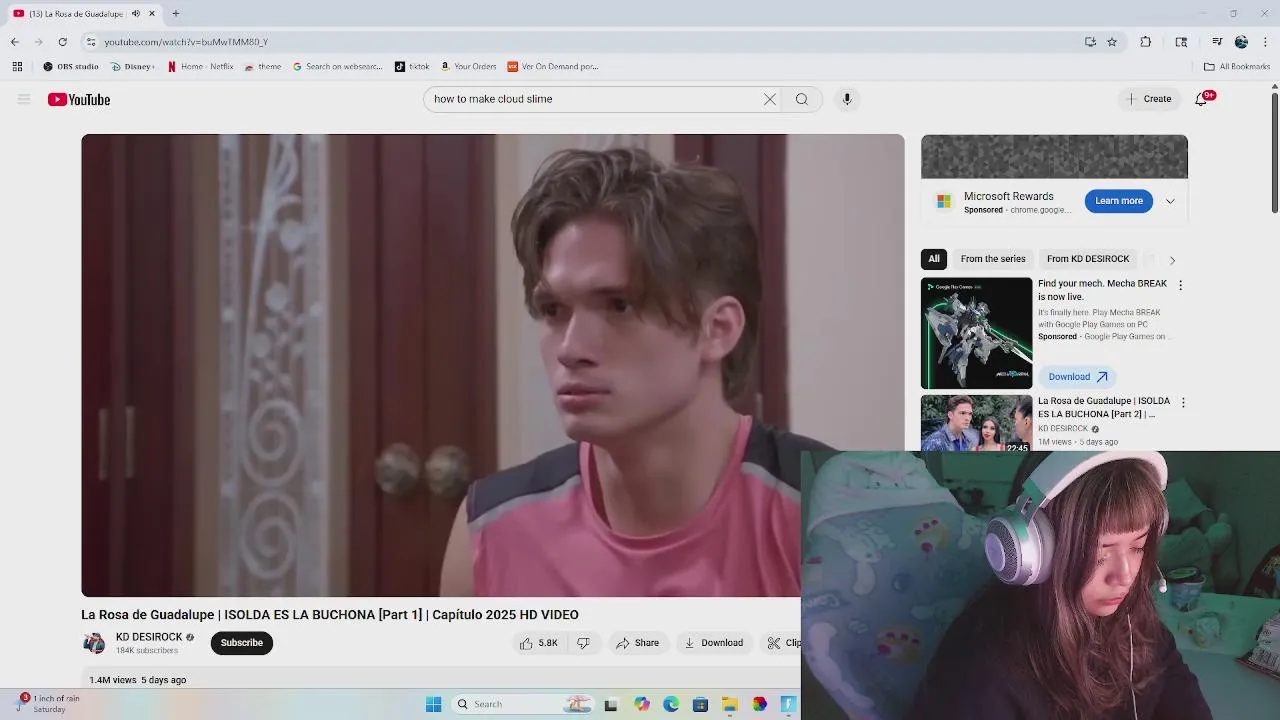The image size is (1280, 720).
Task: Reload the page with the refresh icon
Action: [x=62, y=42]
